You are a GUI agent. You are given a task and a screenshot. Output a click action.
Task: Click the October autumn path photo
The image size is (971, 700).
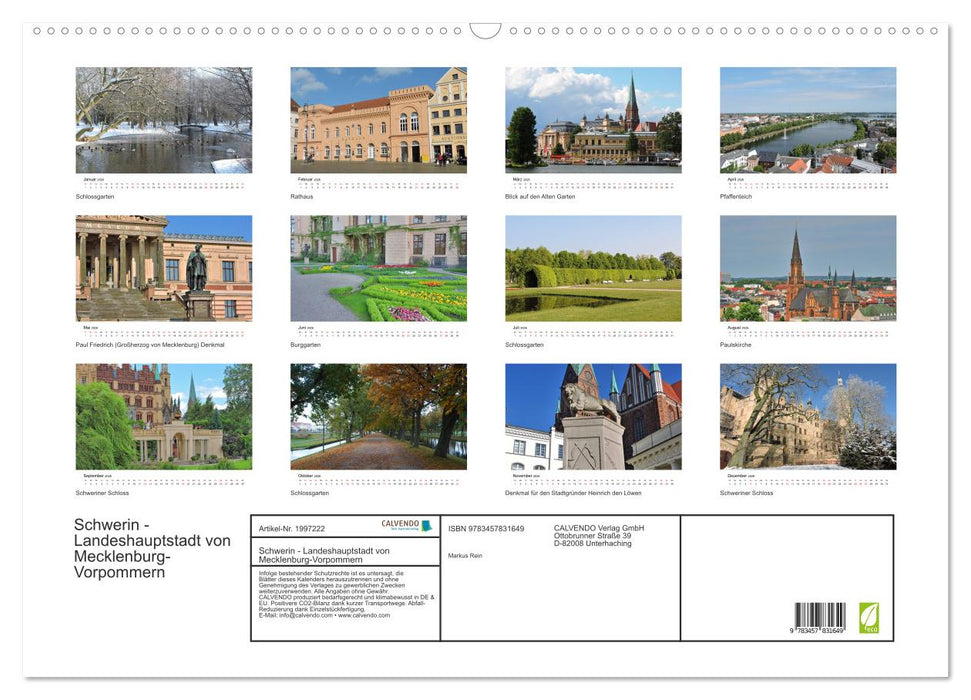click(378, 414)
